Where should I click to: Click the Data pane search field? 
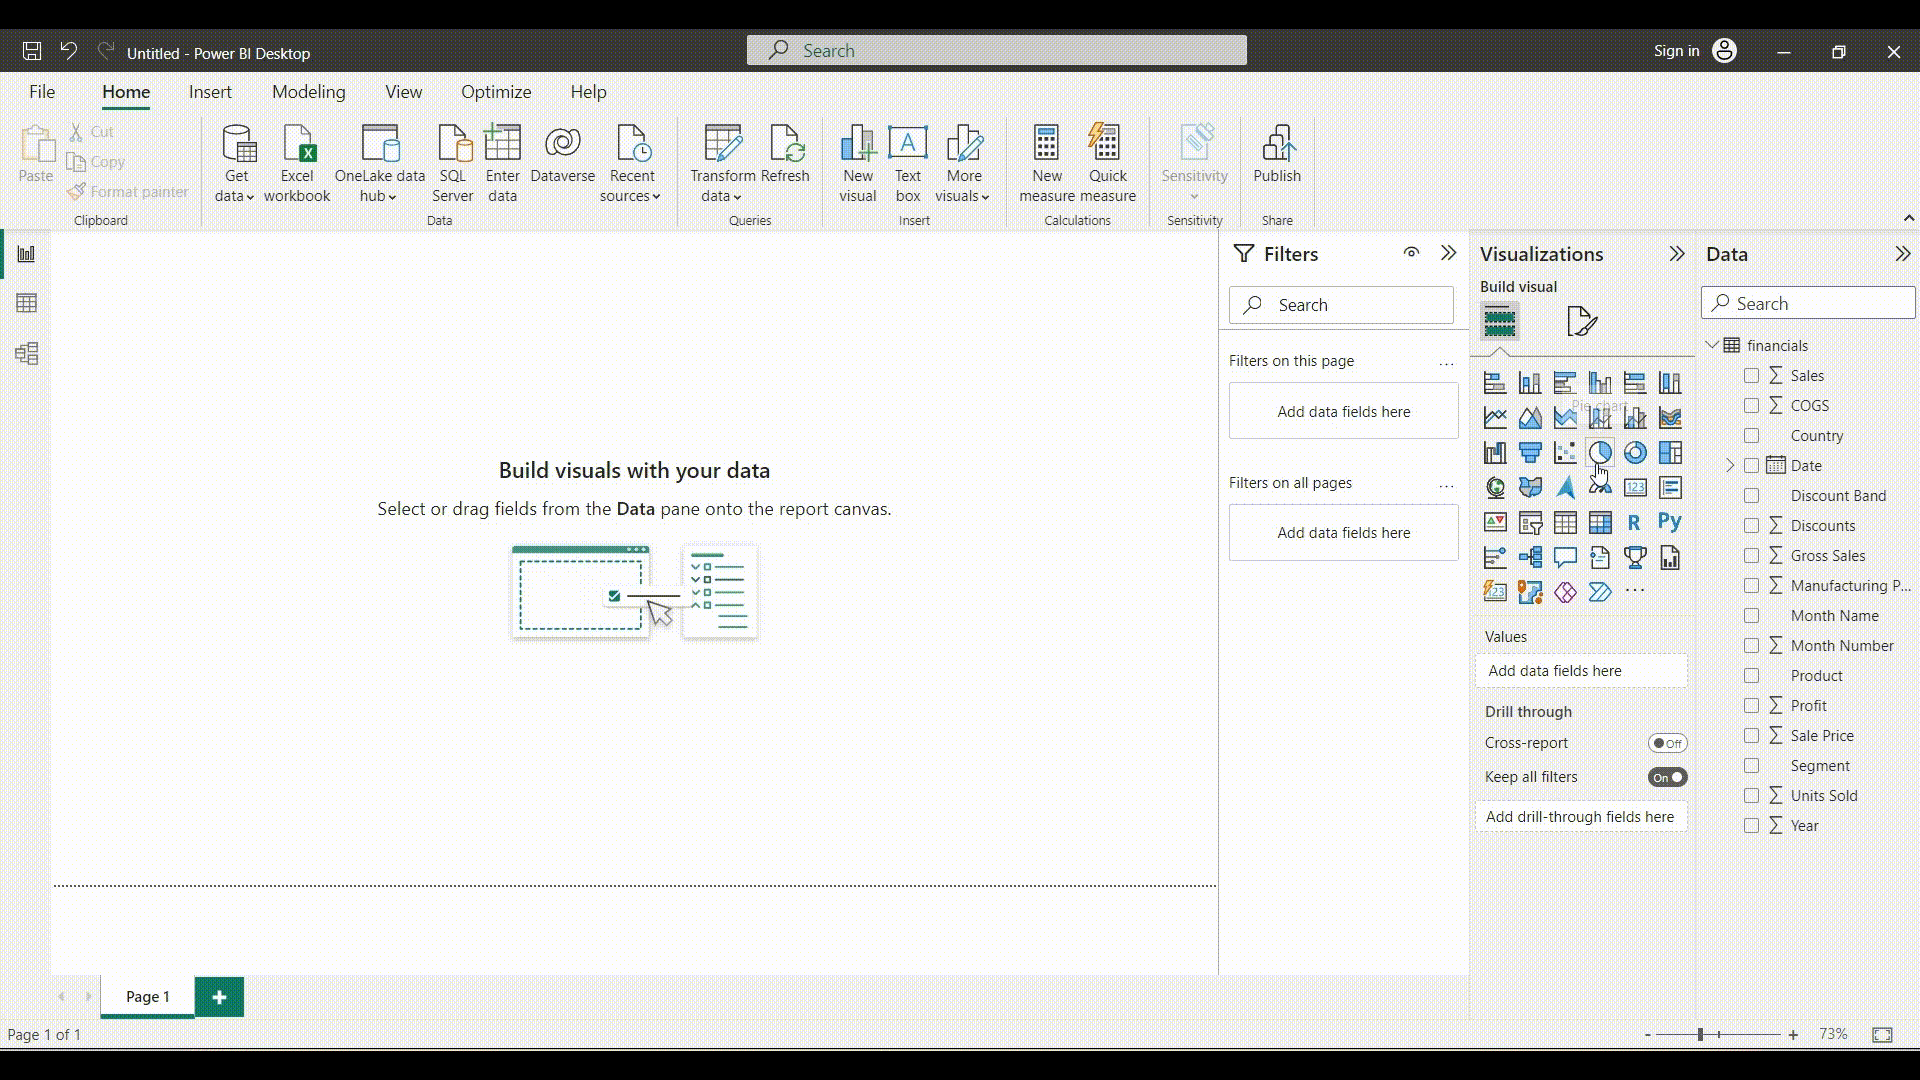pos(1808,303)
